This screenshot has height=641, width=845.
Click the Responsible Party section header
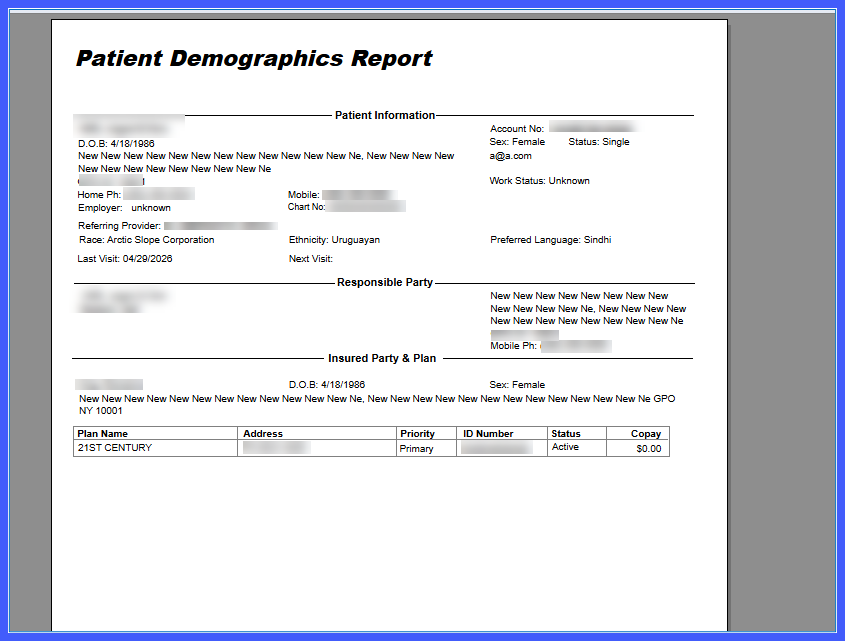385,282
